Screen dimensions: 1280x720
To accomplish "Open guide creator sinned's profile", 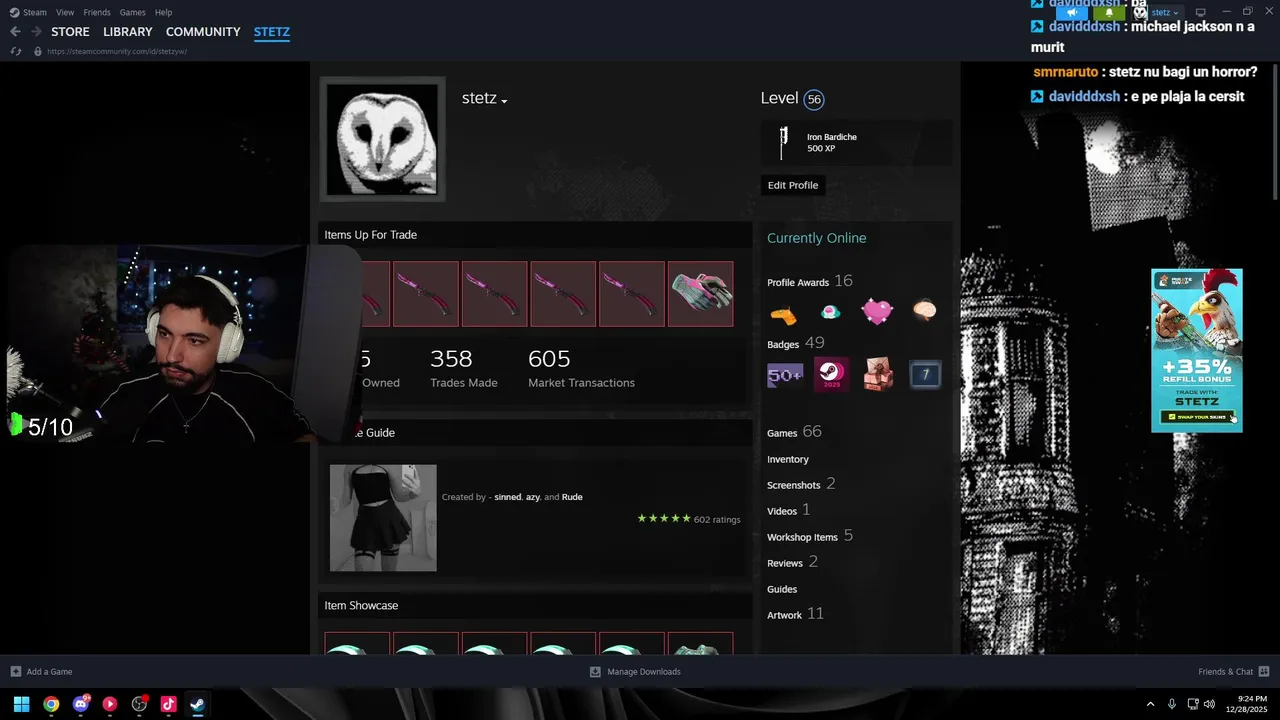I will (508, 497).
